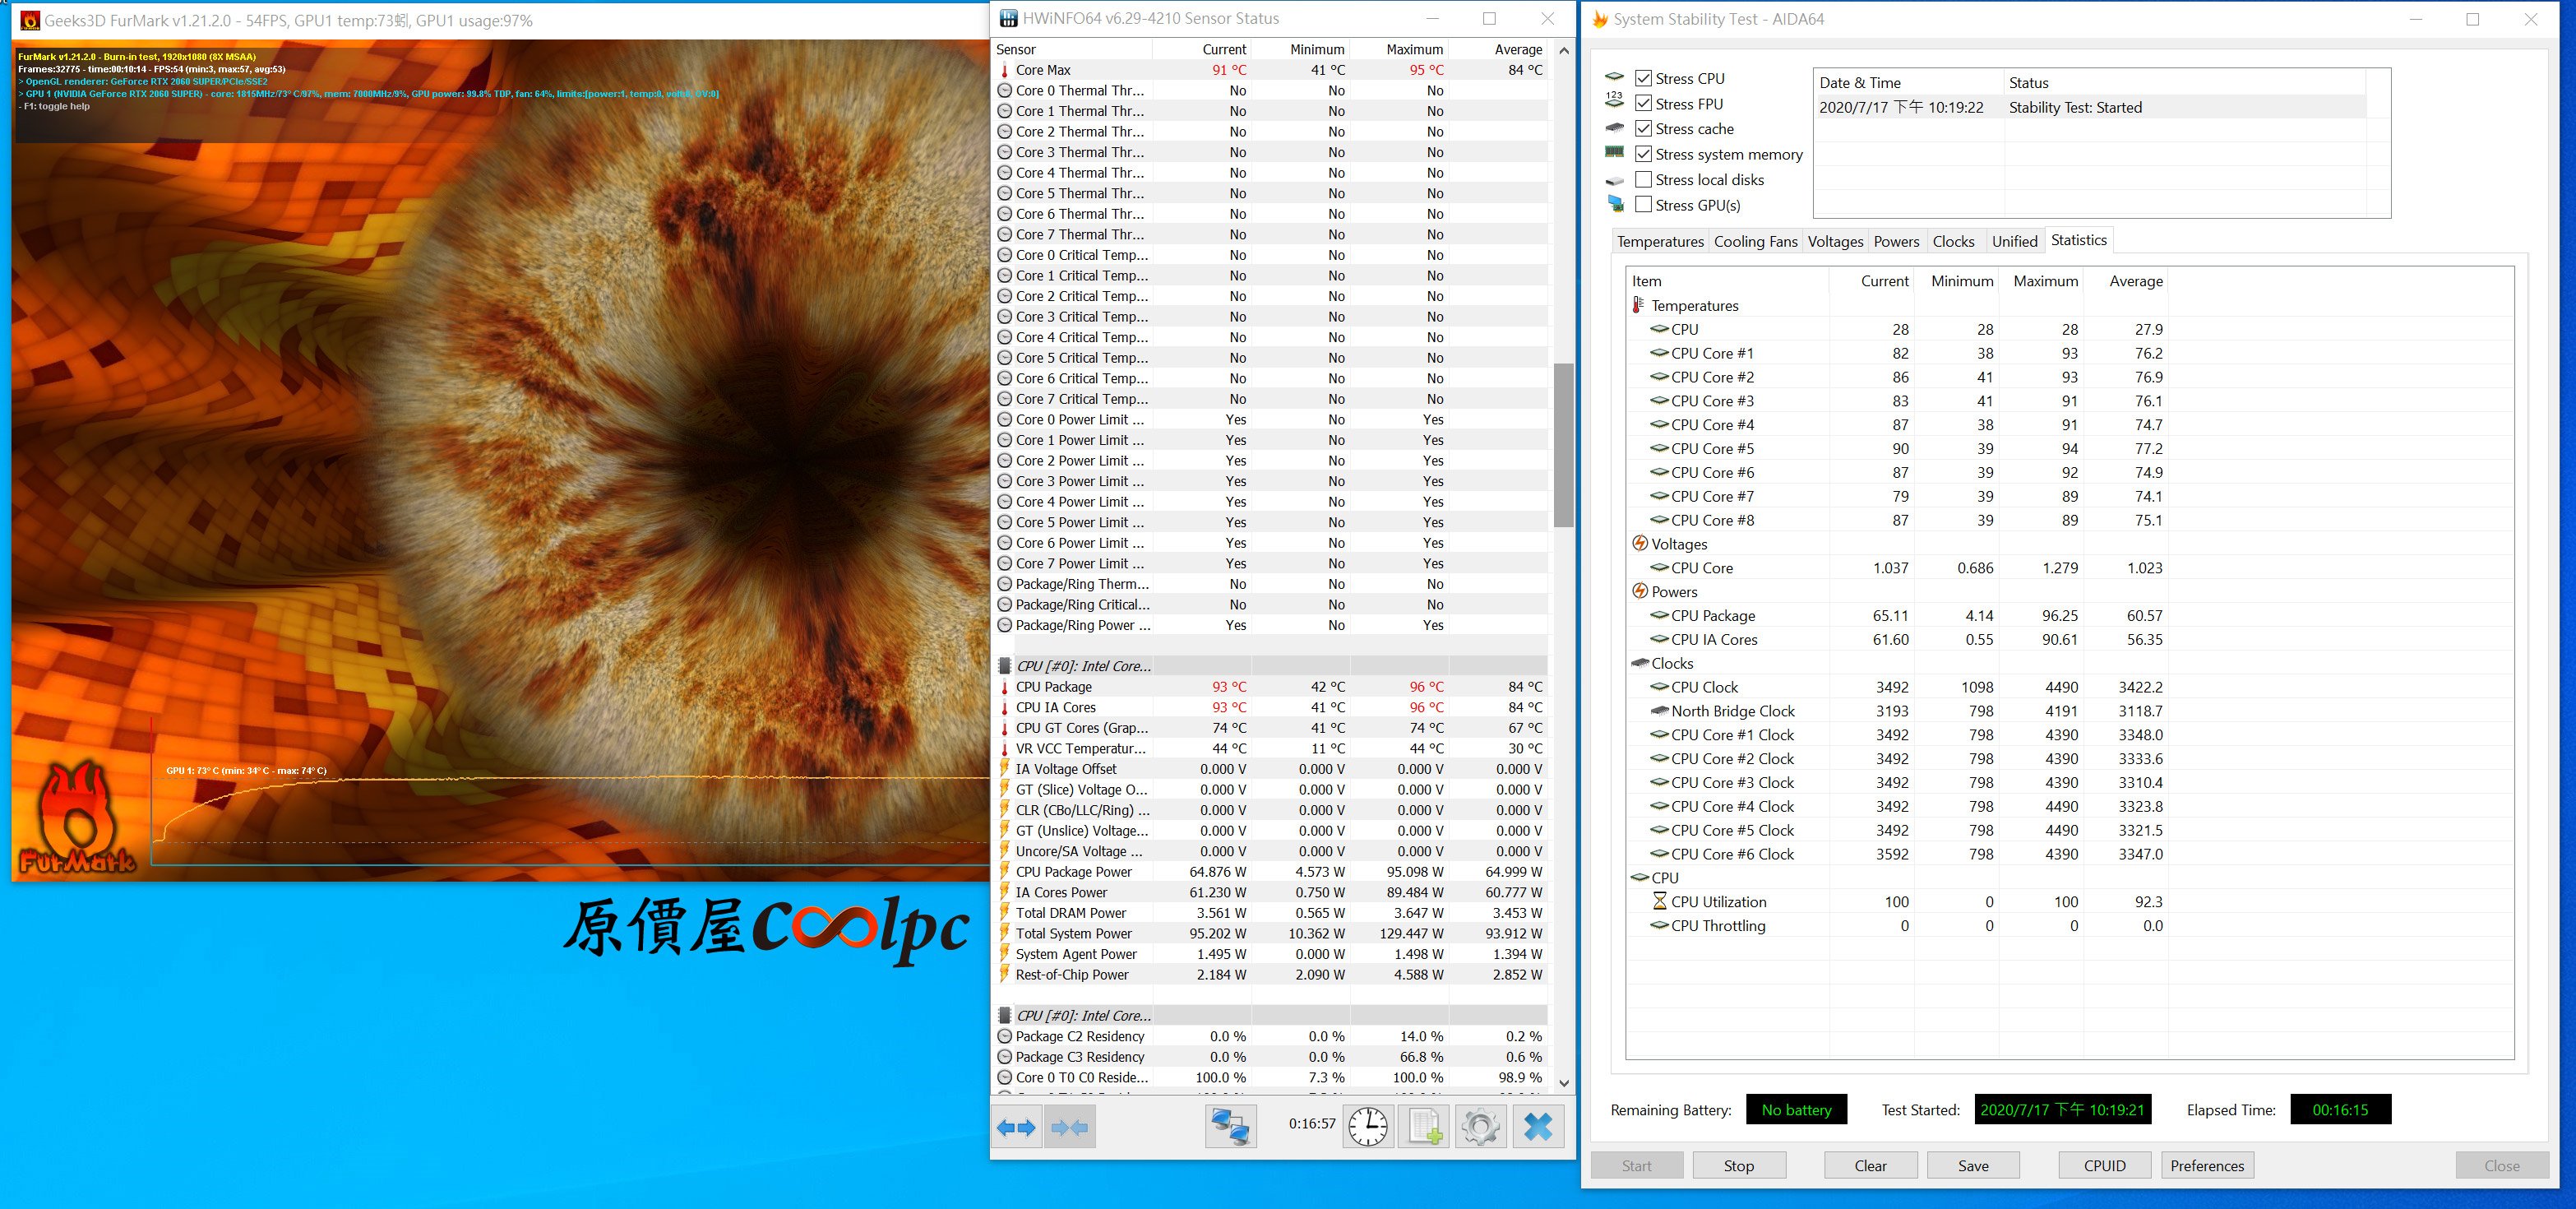Click AIDA64 system memory RAM icon
Image resolution: width=2576 pixels, height=1209 pixels.
click(x=1614, y=152)
